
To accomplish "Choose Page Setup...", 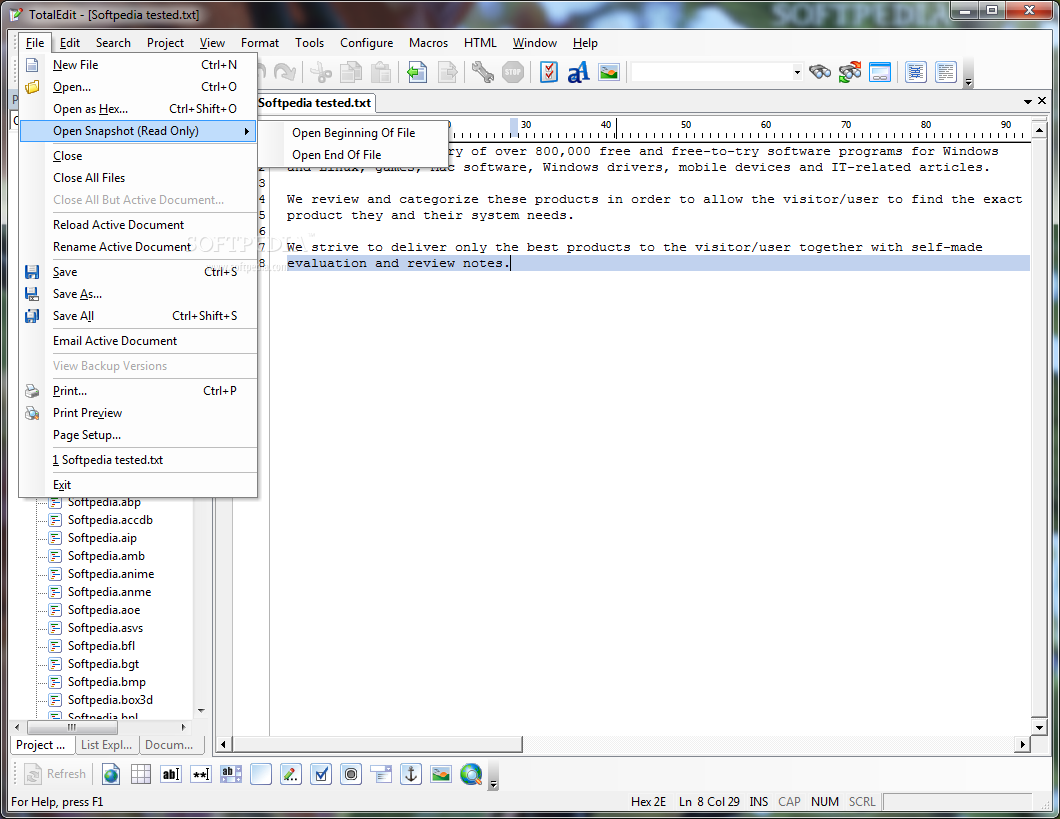I will click(x=139, y=435).
